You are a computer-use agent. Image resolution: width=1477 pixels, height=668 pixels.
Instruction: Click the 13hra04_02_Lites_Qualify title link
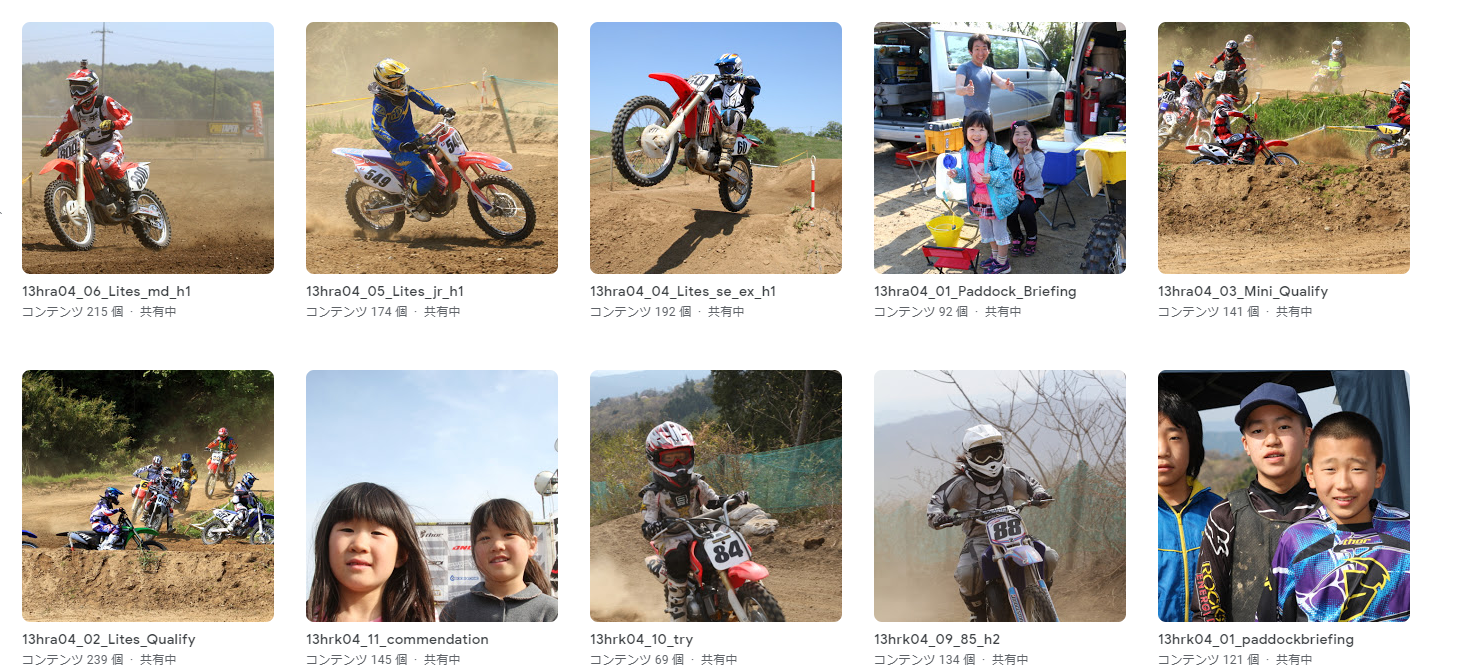(109, 640)
